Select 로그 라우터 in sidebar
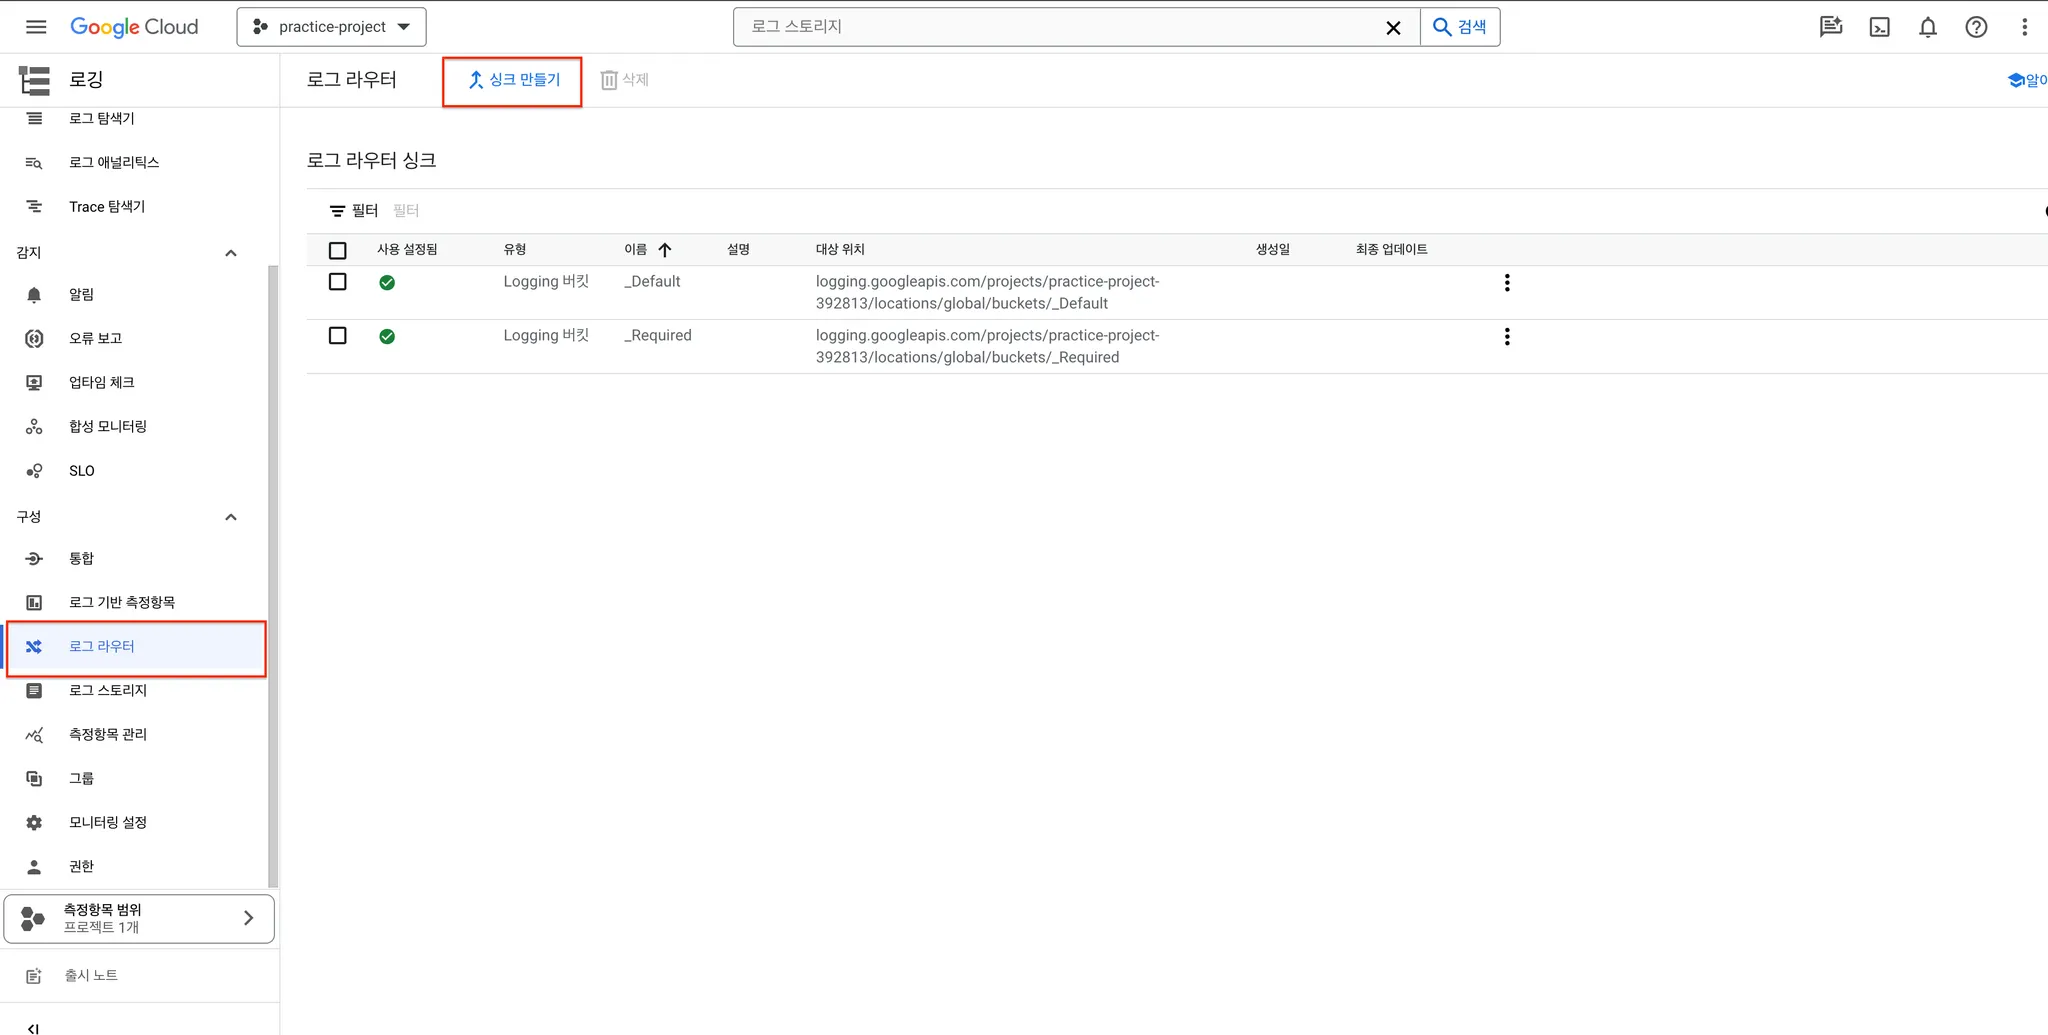2048x1035 pixels. point(136,647)
